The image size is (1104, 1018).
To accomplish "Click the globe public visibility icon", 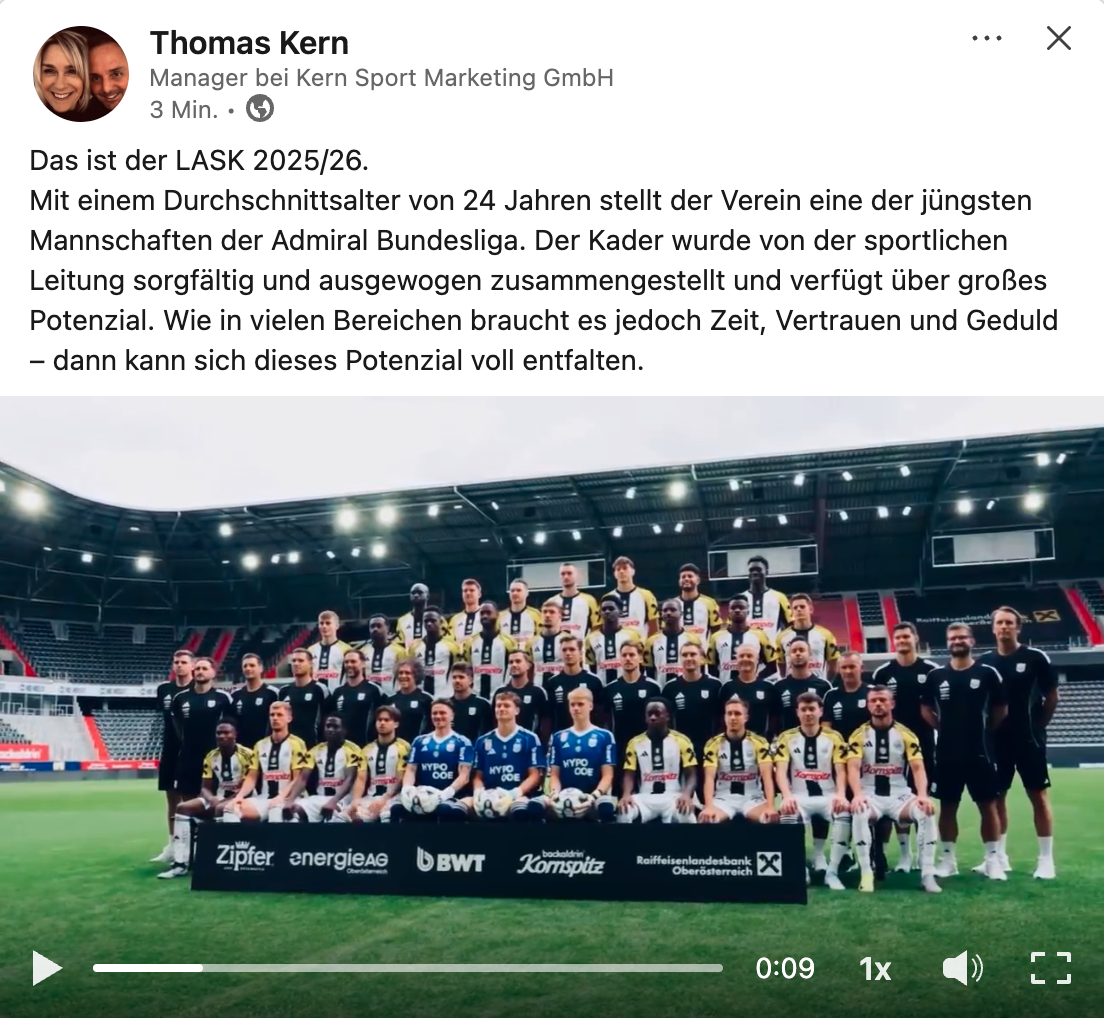I will (260, 109).
